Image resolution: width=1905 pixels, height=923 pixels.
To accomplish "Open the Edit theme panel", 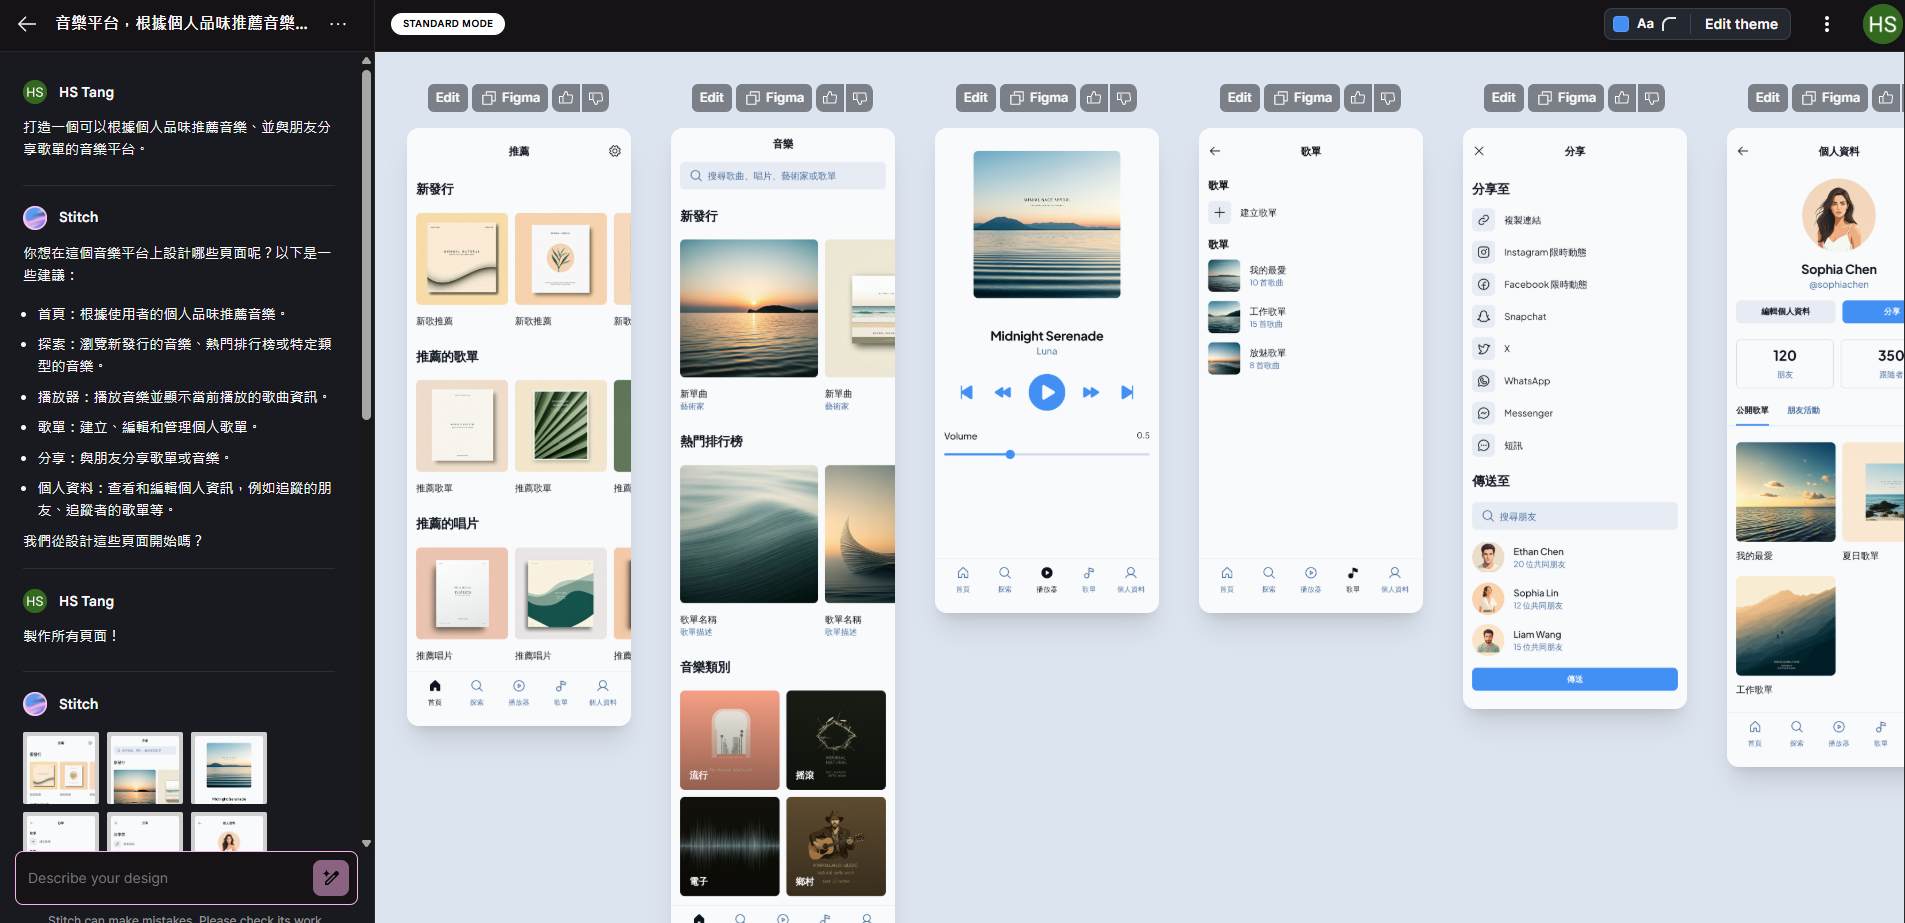I will [x=1740, y=24].
